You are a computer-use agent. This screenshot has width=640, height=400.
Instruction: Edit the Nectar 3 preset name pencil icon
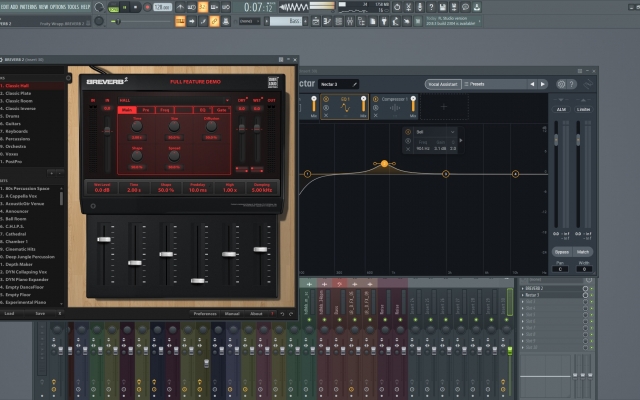[355, 84]
